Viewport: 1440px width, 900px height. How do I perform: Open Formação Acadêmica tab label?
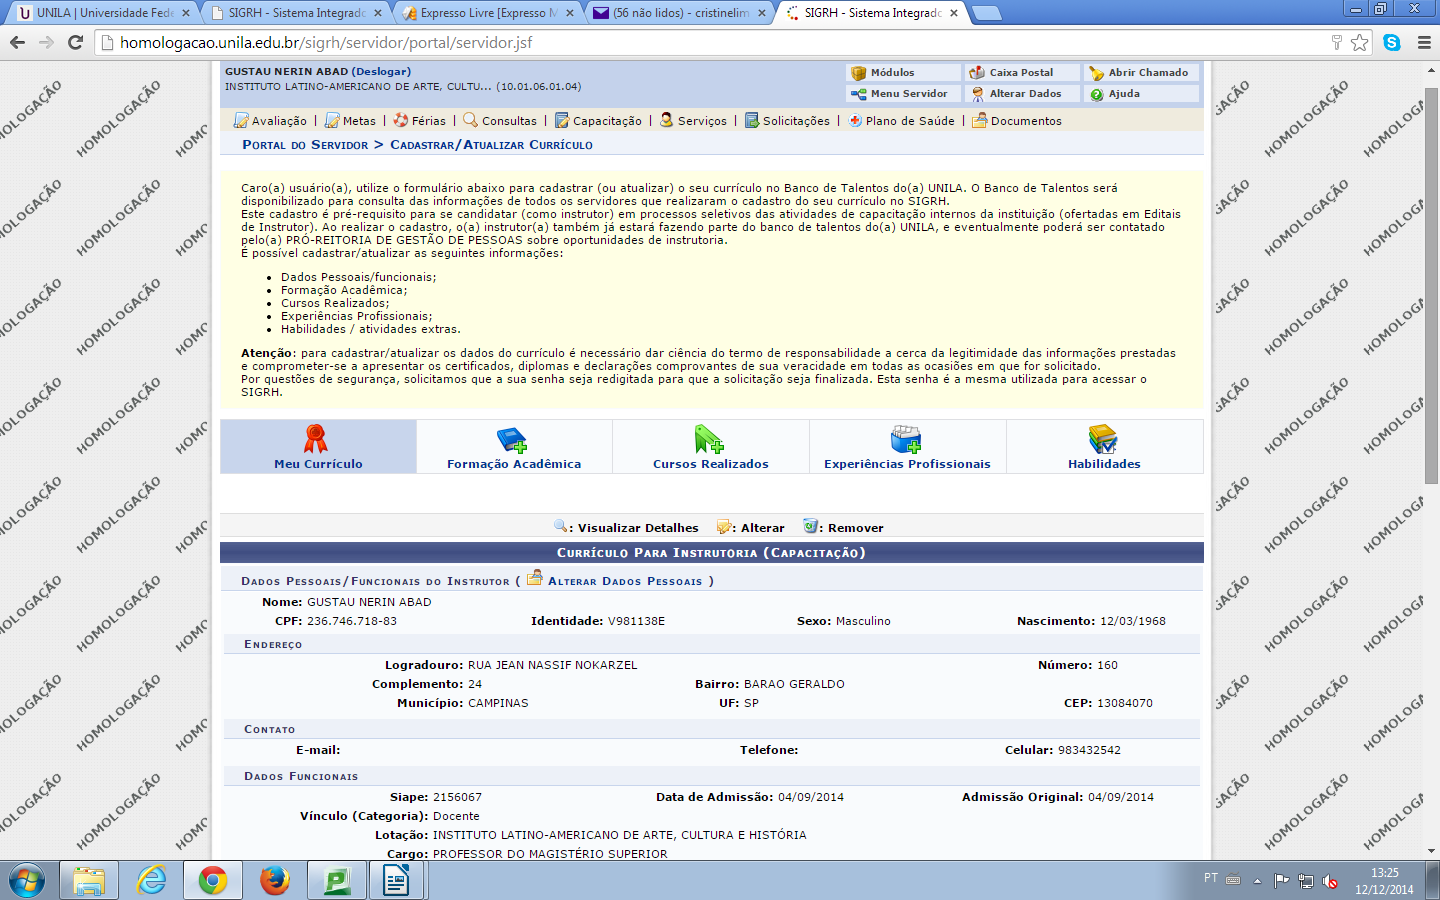point(514,464)
